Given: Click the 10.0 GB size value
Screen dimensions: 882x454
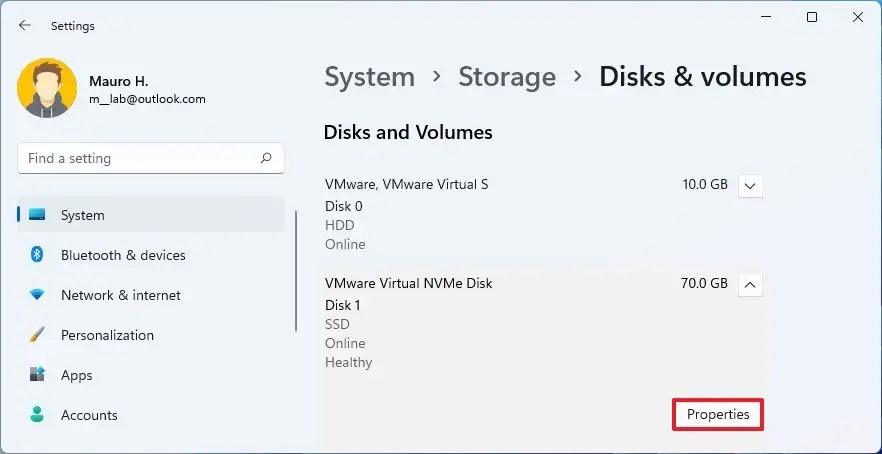Looking at the screenshot, I should click(705, 185).
